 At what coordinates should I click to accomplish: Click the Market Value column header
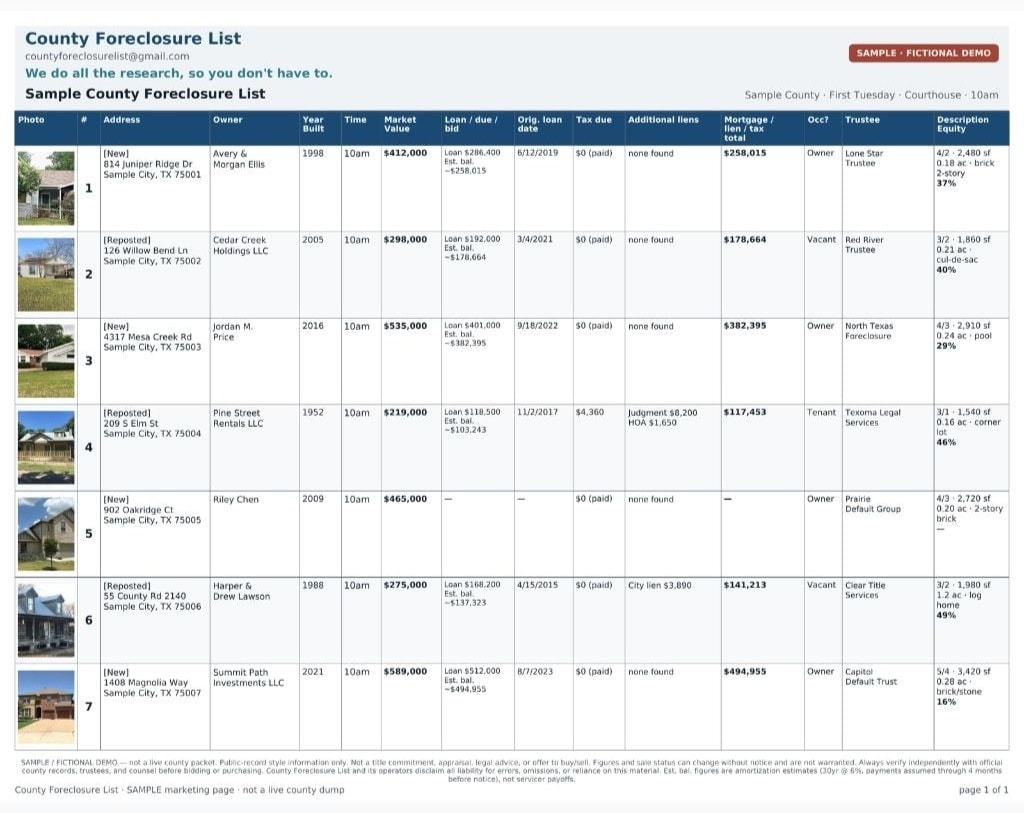(400, 124)
